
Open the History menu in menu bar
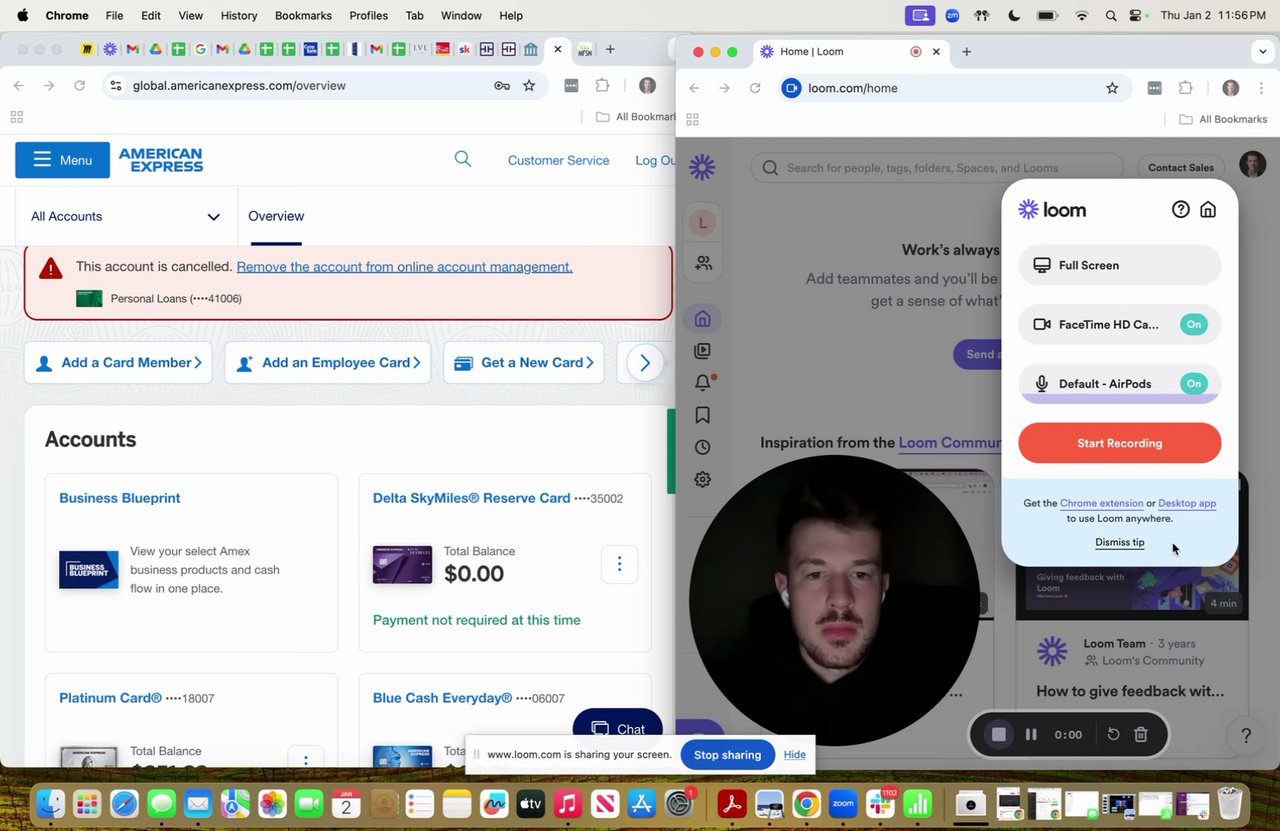239,15
